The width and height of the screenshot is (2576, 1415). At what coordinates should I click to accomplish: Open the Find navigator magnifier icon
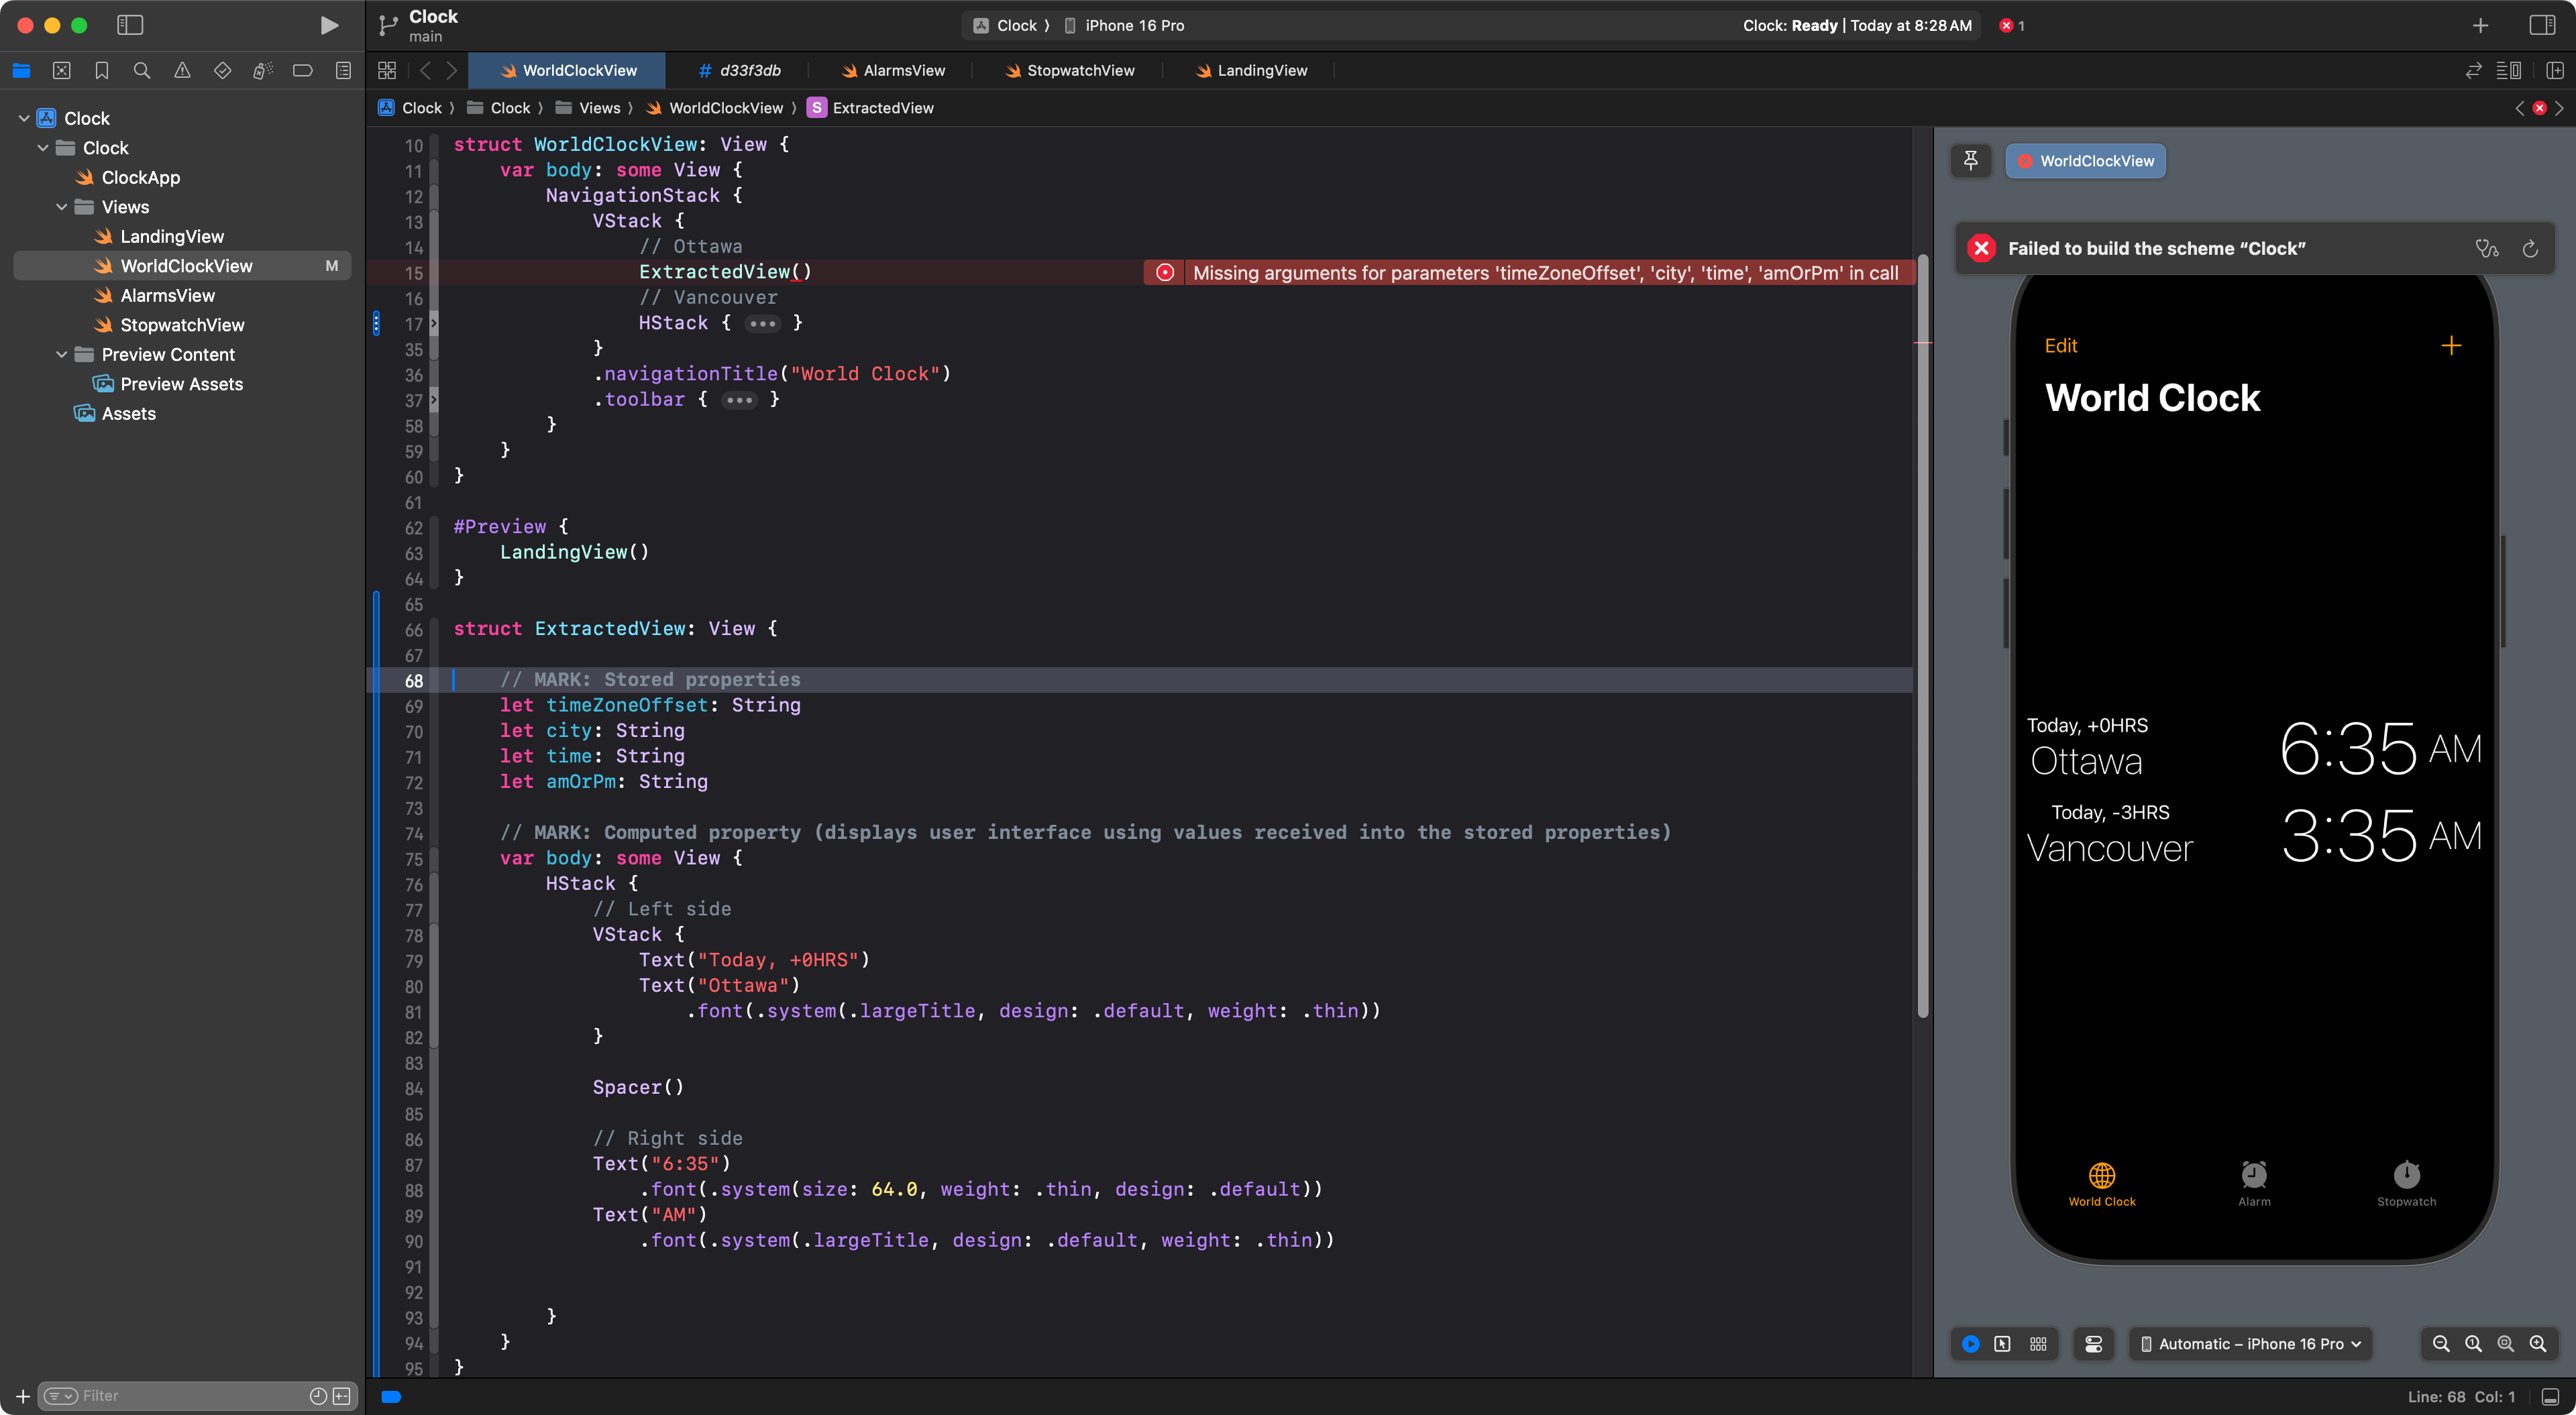pyautogui.click(x=142, y=70)
